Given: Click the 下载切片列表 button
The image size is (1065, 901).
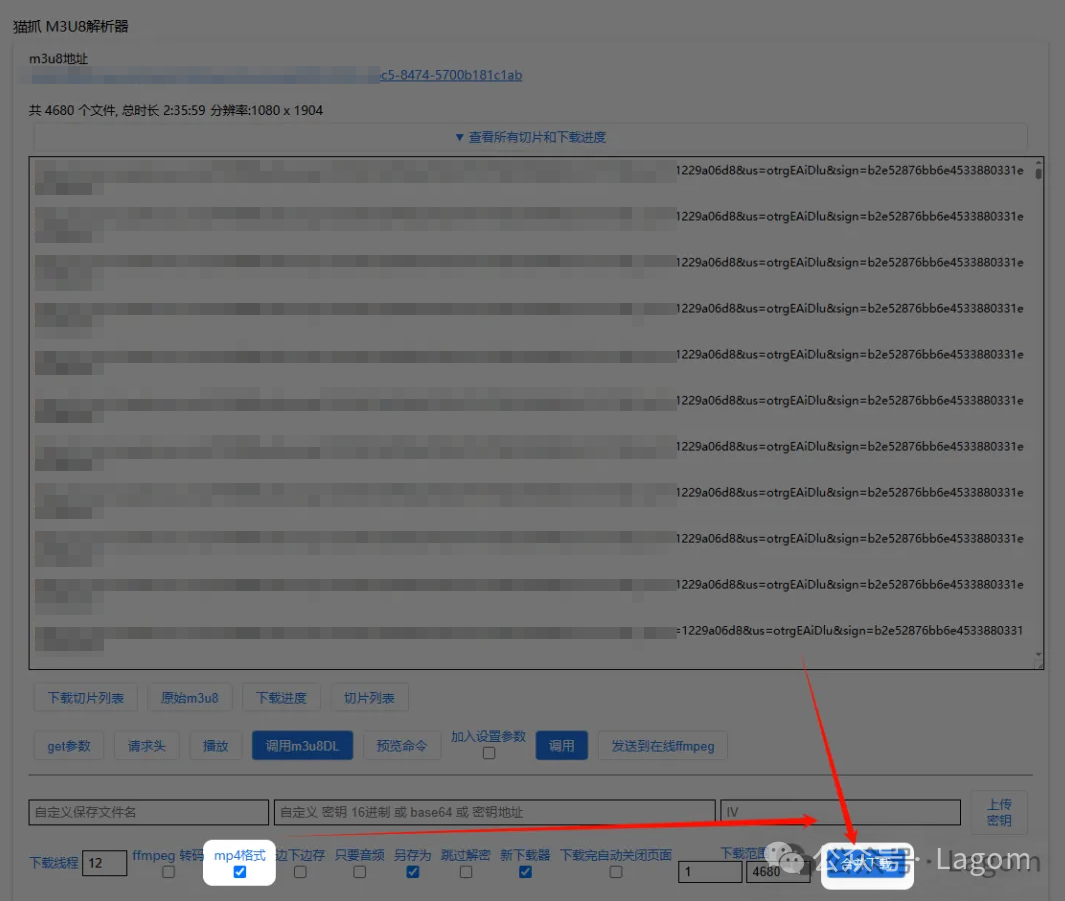Looking at the screenshot, I should tap(86, 698).
